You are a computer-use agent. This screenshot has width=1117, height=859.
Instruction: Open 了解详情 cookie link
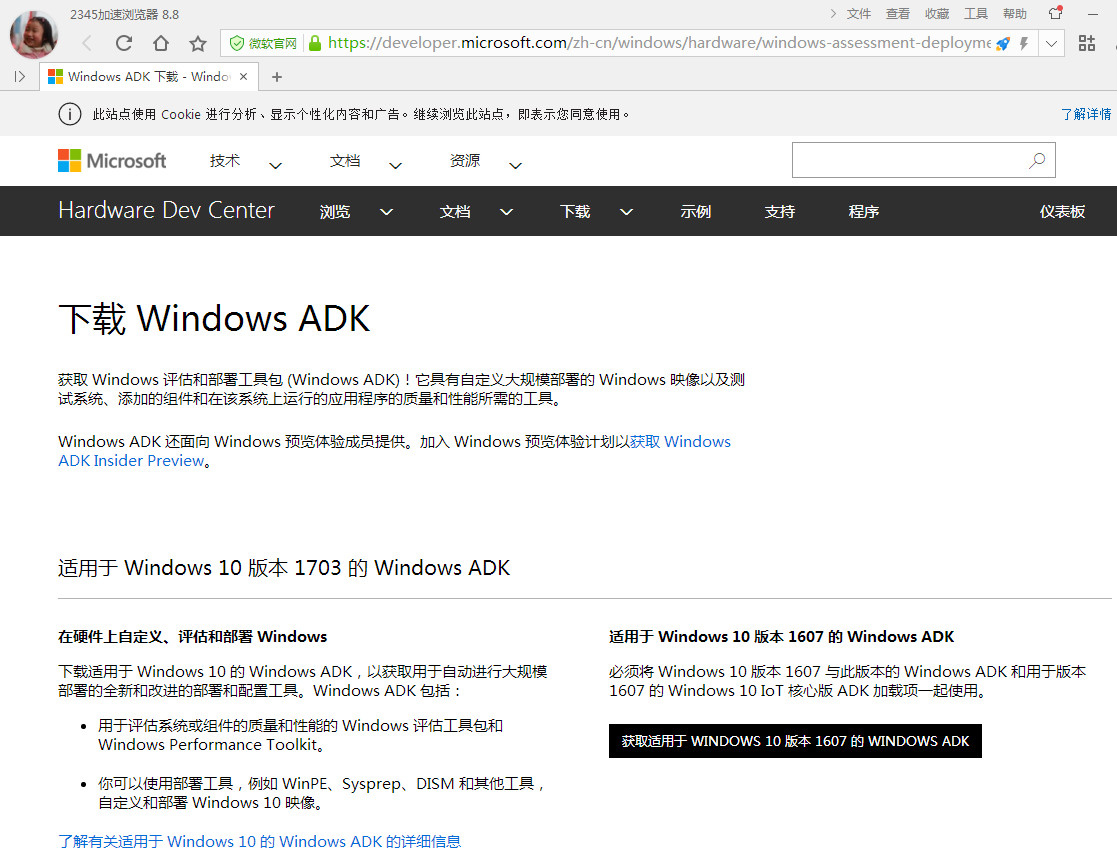pos(1086,114)
